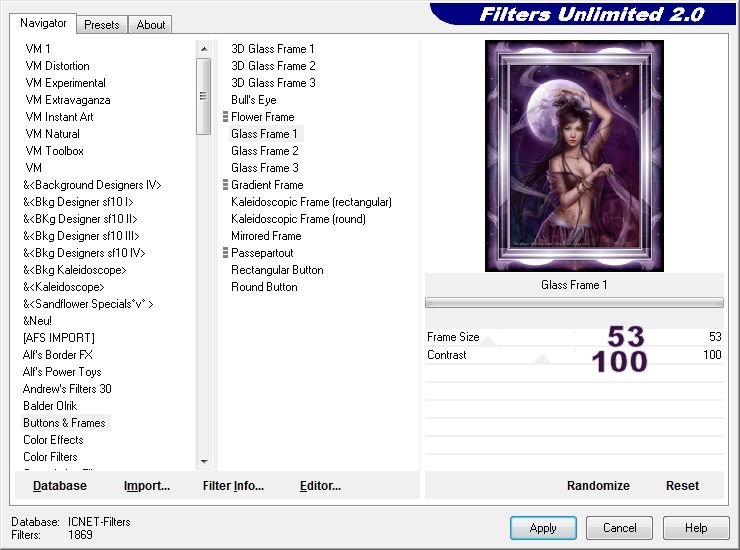Select the &Neu! category
740x550 pixels.
(x=37, y=321)
